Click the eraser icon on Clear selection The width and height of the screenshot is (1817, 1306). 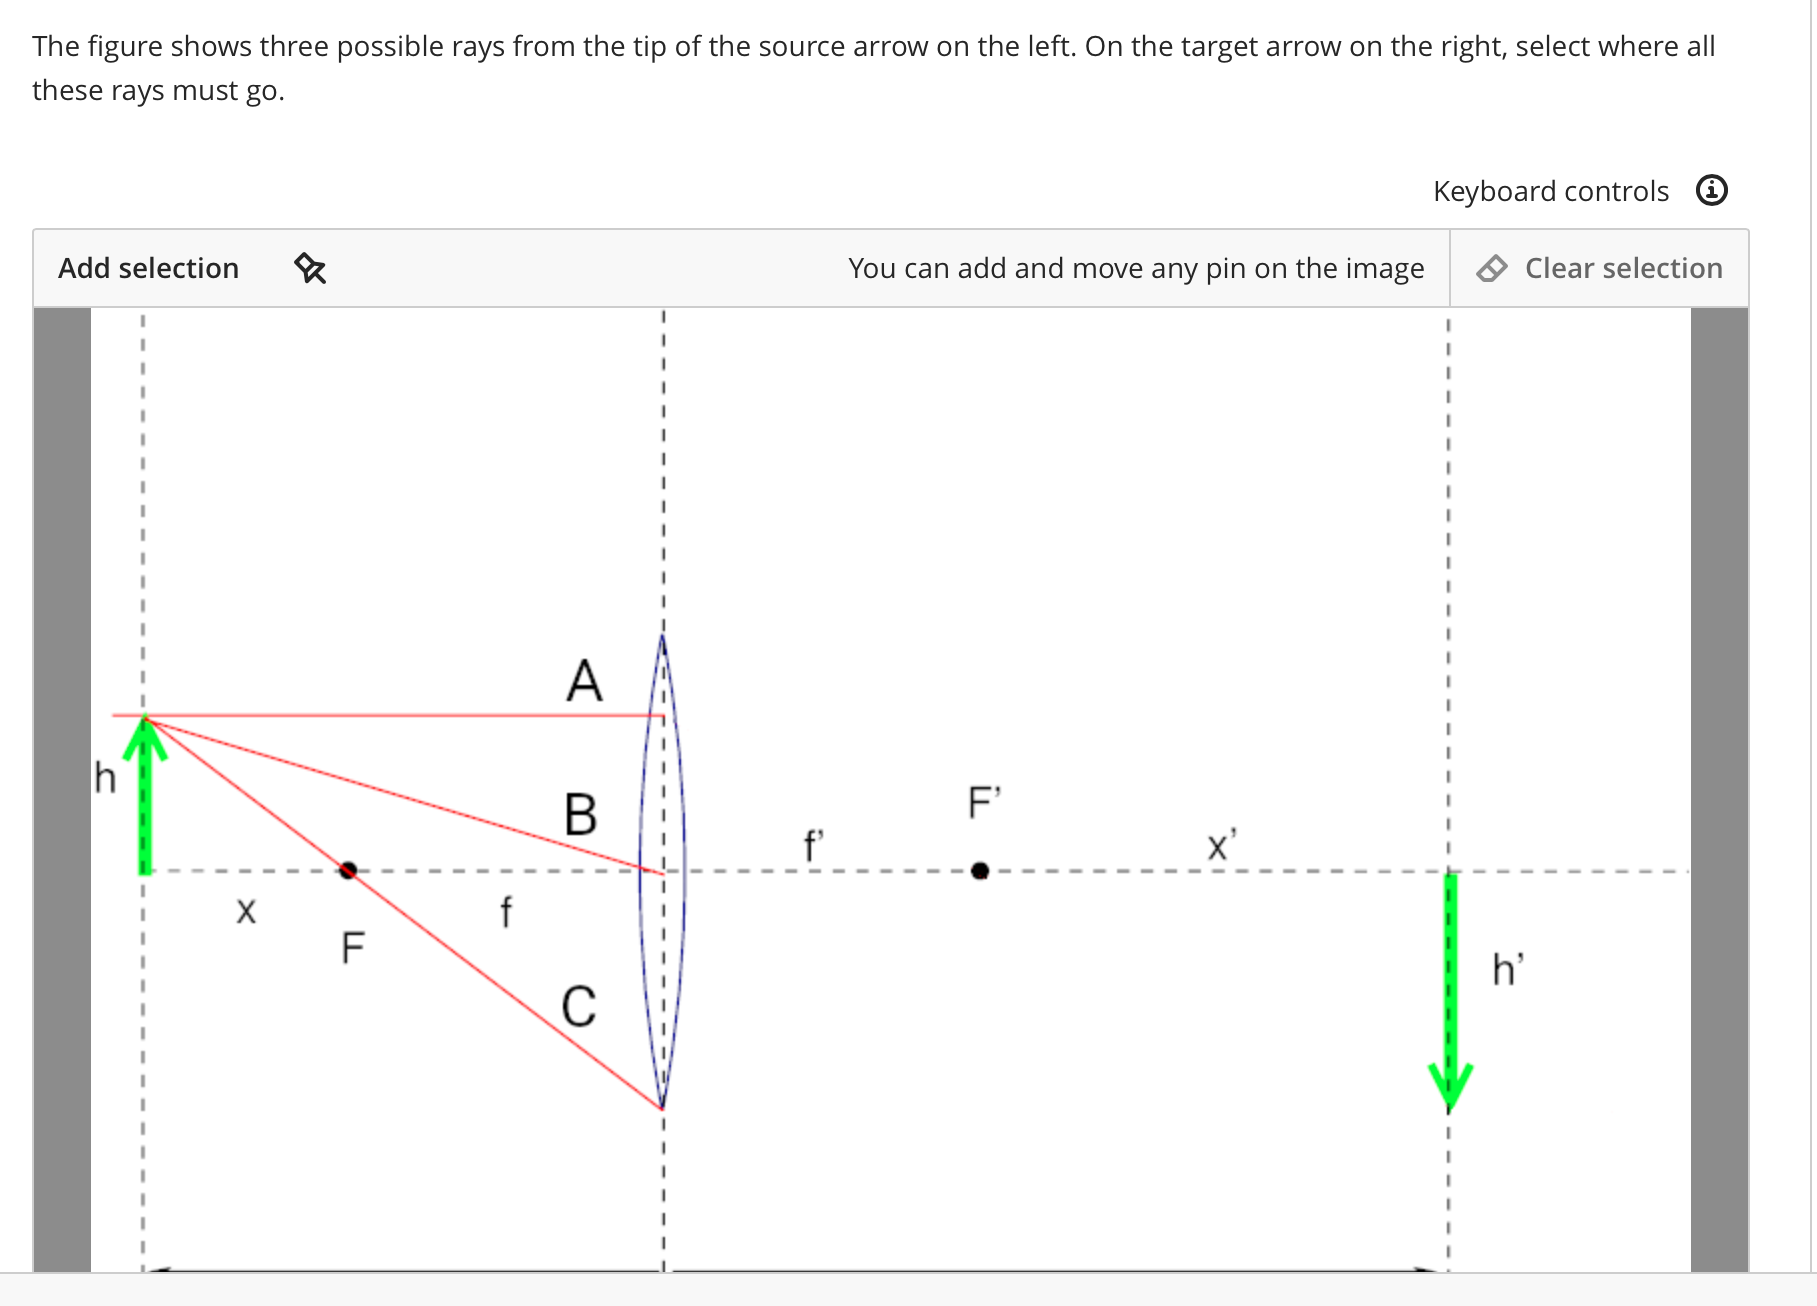coord(1492,268)
